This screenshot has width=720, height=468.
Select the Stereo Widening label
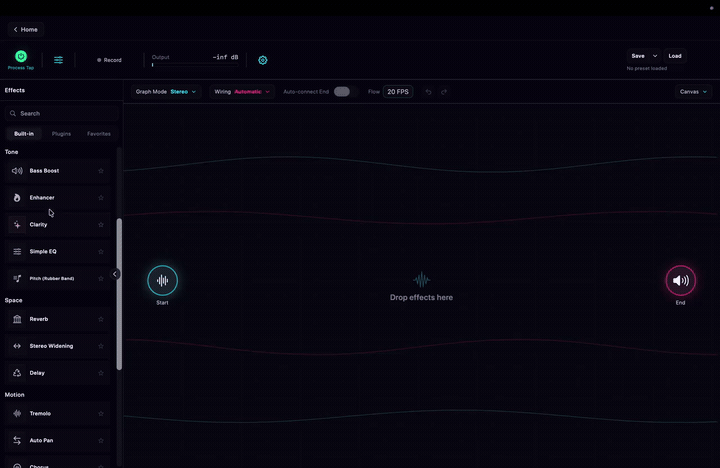coord(51,346)
